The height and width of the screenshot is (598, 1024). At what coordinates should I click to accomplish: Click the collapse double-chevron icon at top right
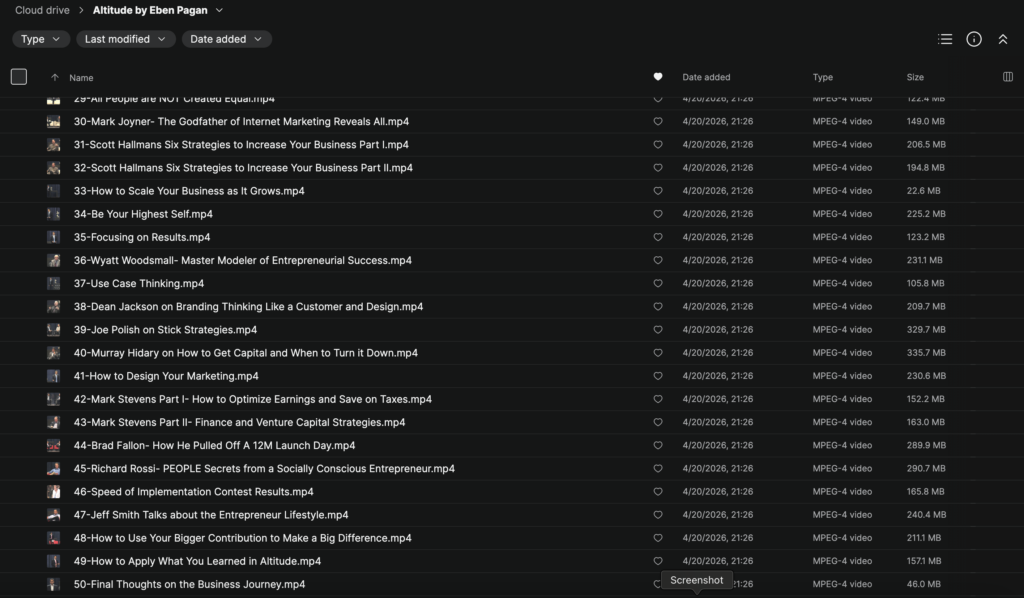(x=1003, y=39)
